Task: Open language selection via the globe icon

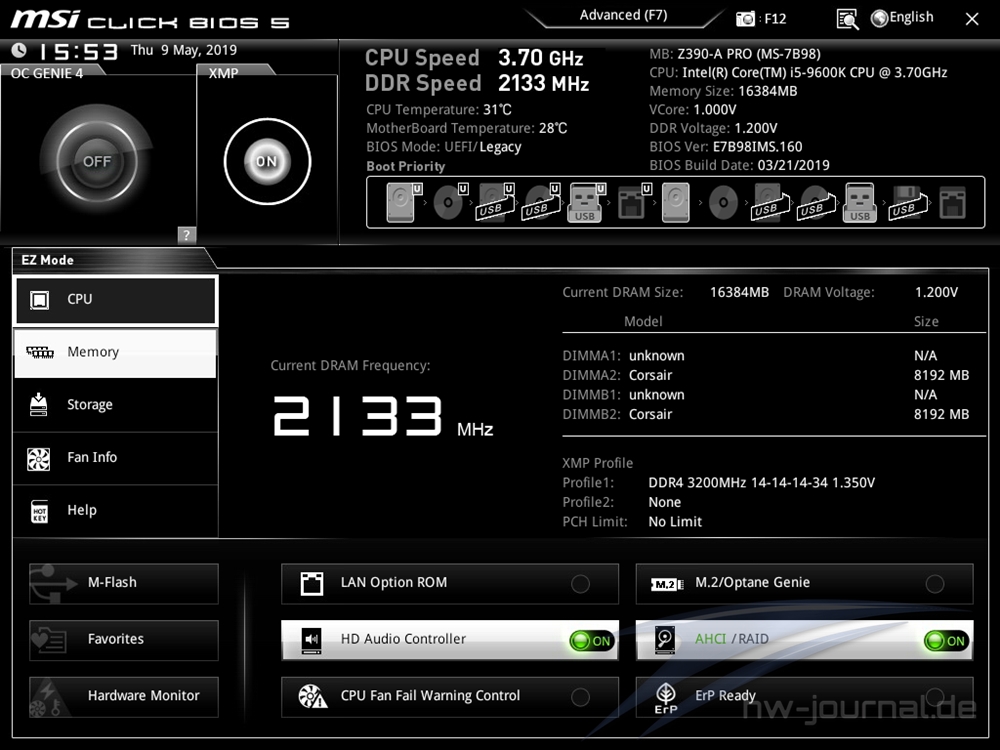Action: point(879,18)
